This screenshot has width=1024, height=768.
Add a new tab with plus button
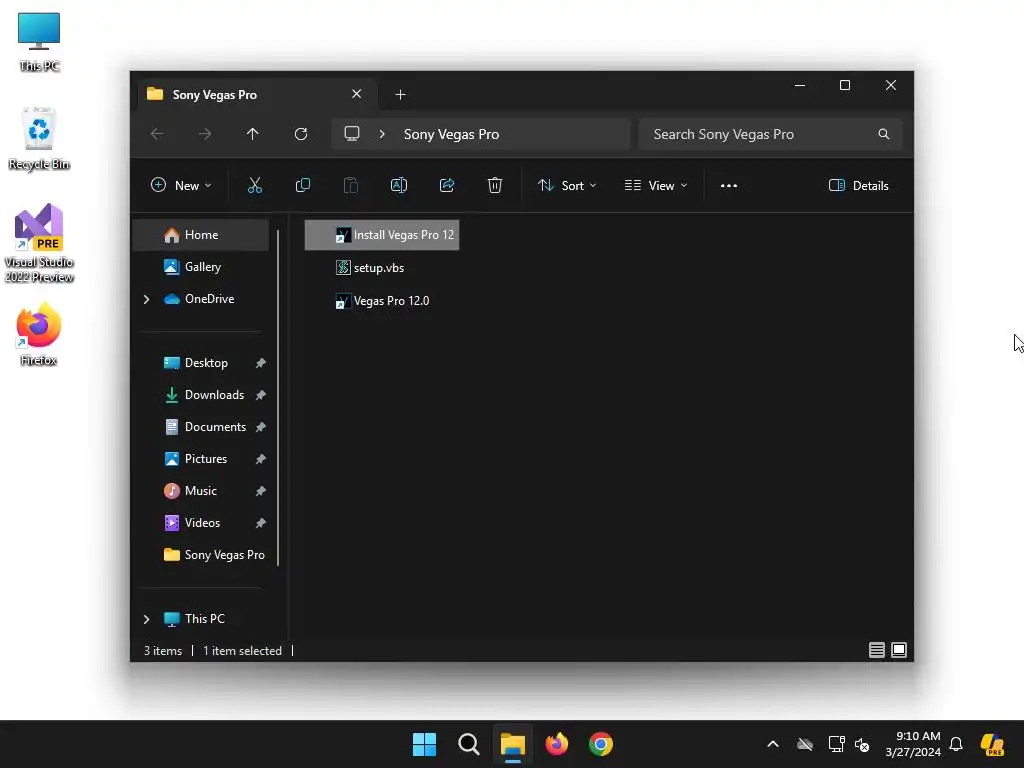pos(400,95)
